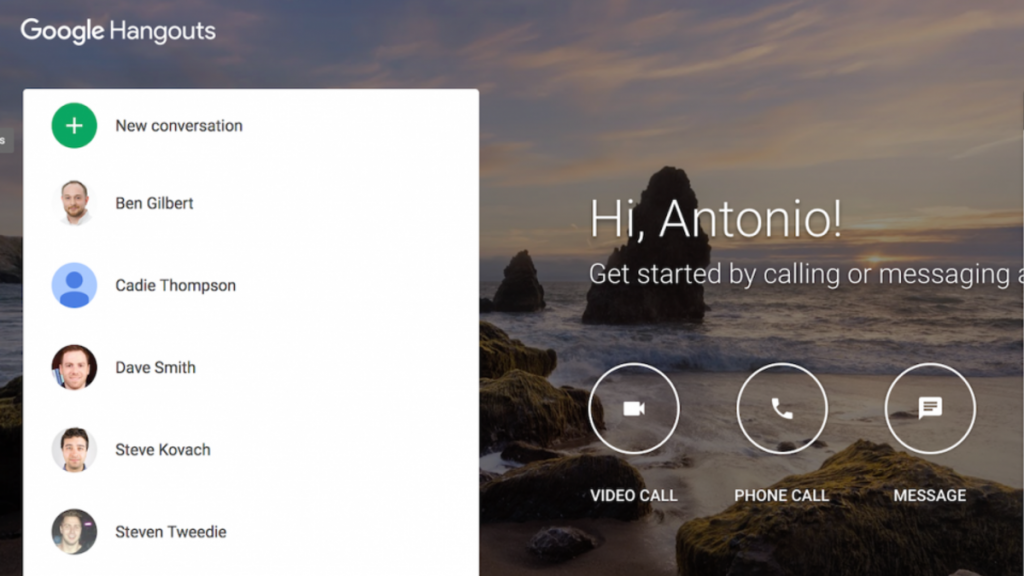Image resolution: width=1024 pixels, height=576 pixels.
Task: Select Cadie Thompson from contacts
Action: click(176, 285)
